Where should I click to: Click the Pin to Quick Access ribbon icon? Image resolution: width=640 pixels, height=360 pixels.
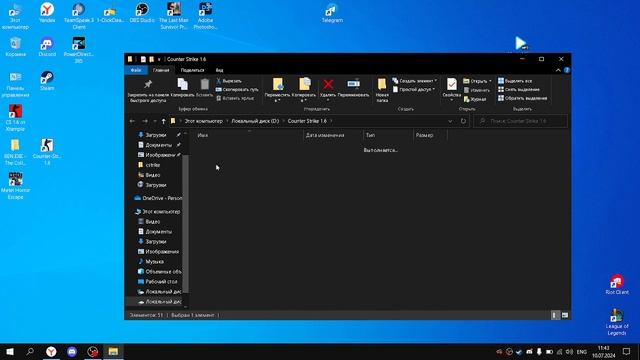148,84
